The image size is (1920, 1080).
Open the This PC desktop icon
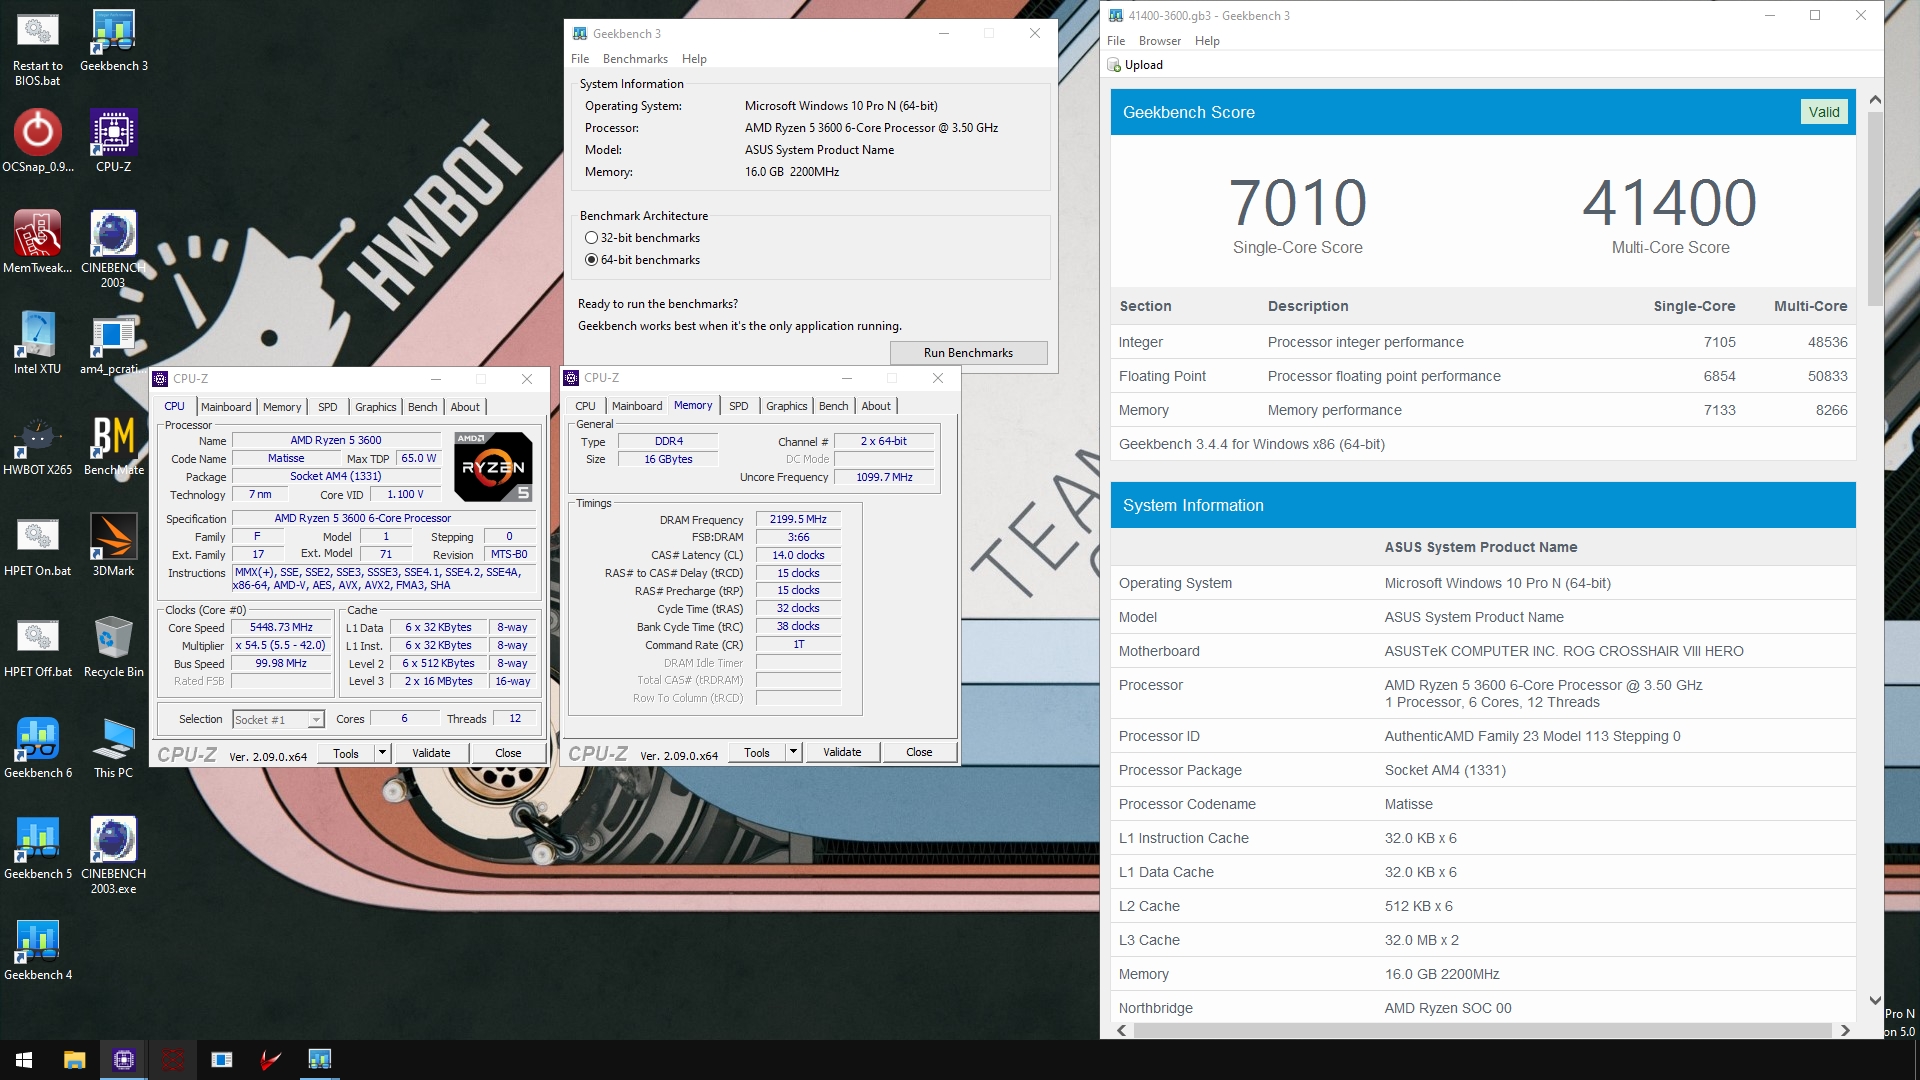114,747
